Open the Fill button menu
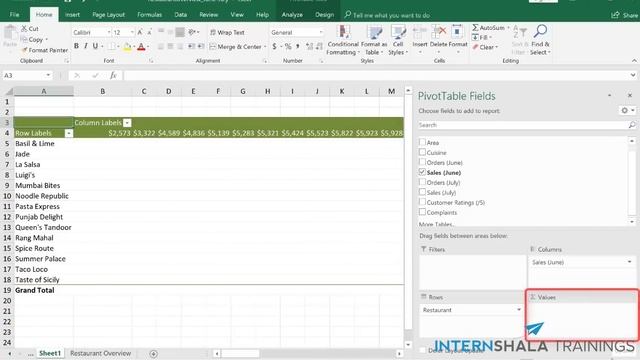This screenshot has height=360, width=640. point(482,37)
